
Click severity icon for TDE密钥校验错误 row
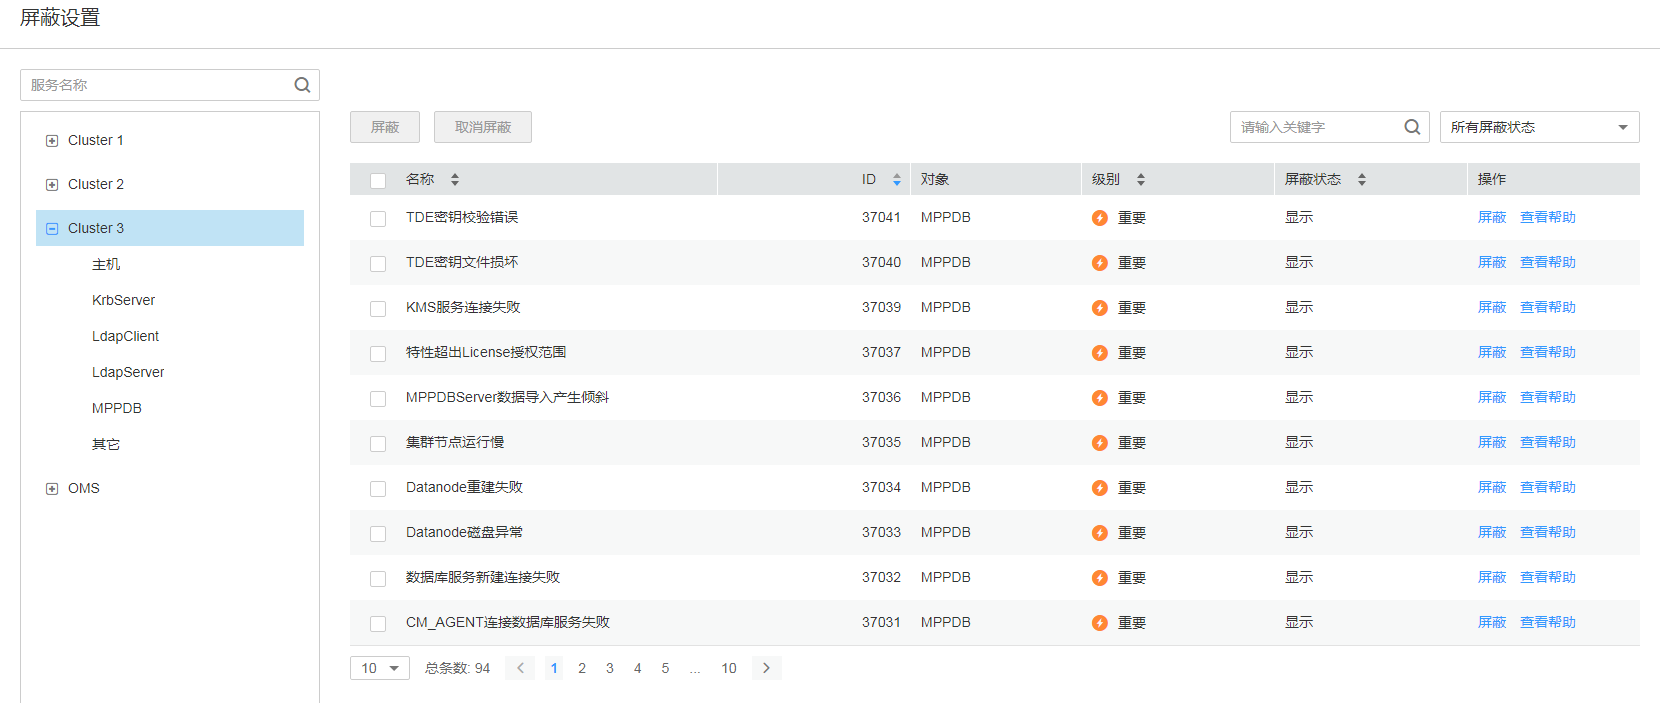point(1100,218)
